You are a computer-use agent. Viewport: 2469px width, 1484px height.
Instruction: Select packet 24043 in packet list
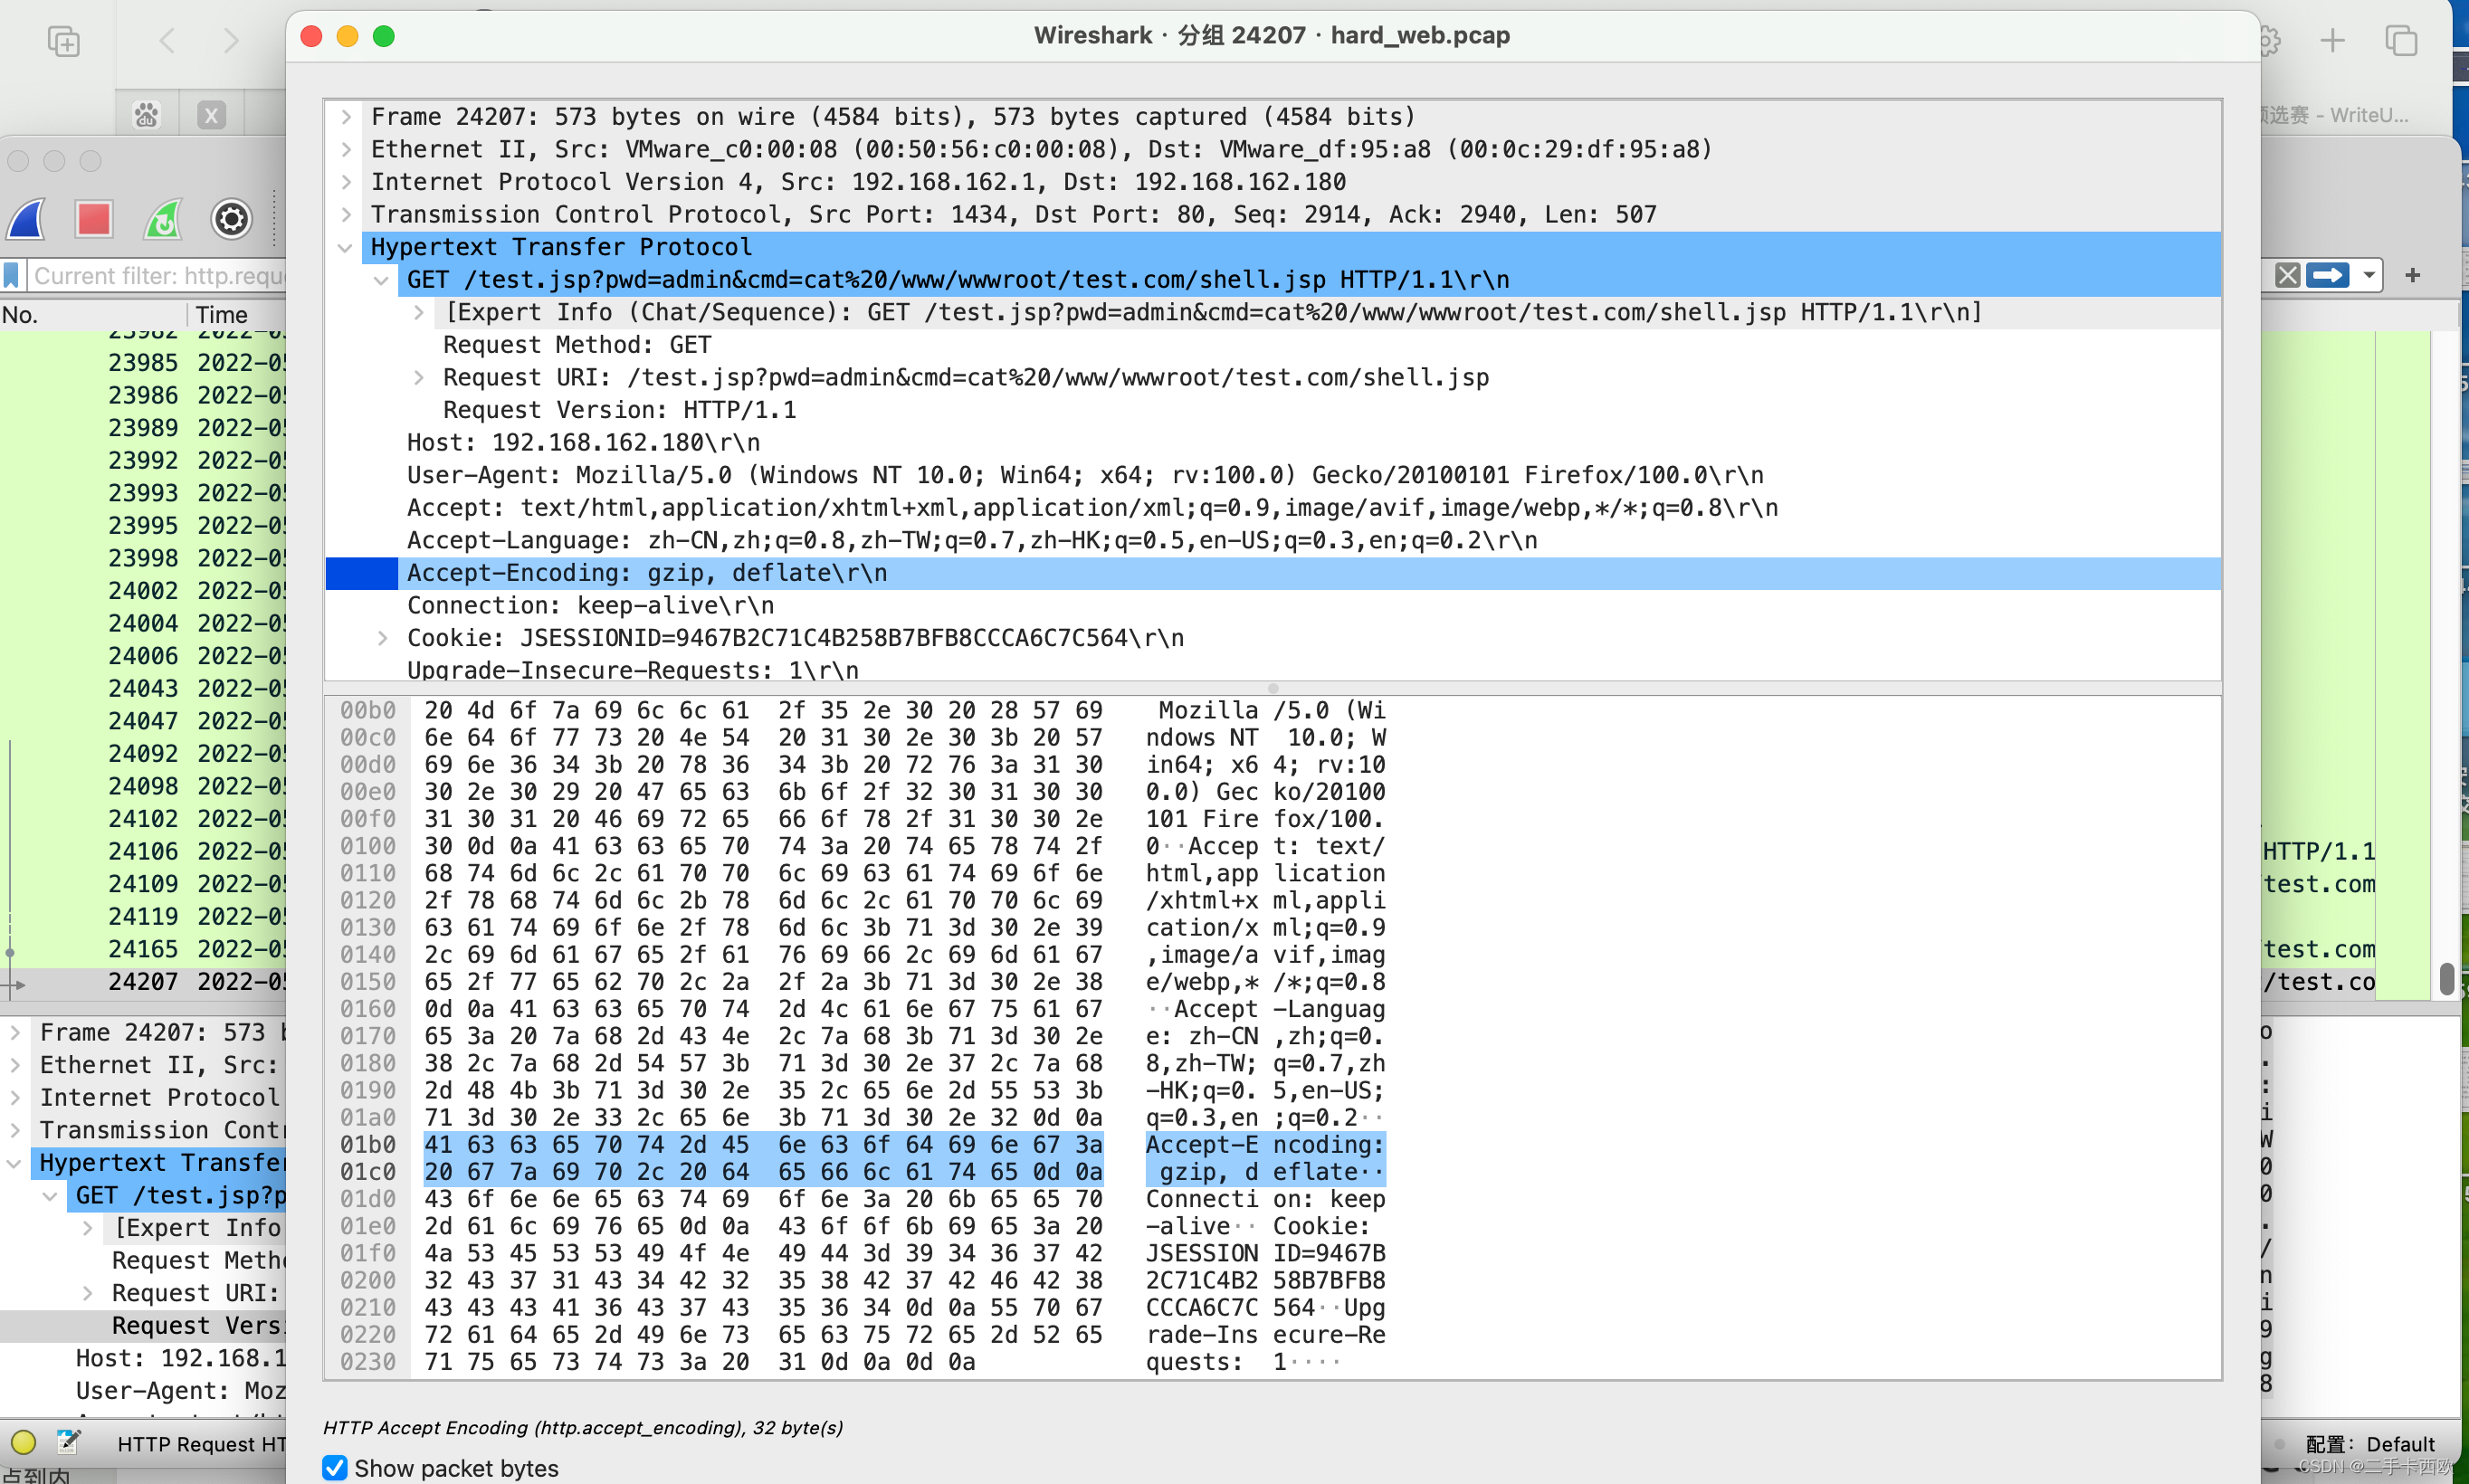143,688
